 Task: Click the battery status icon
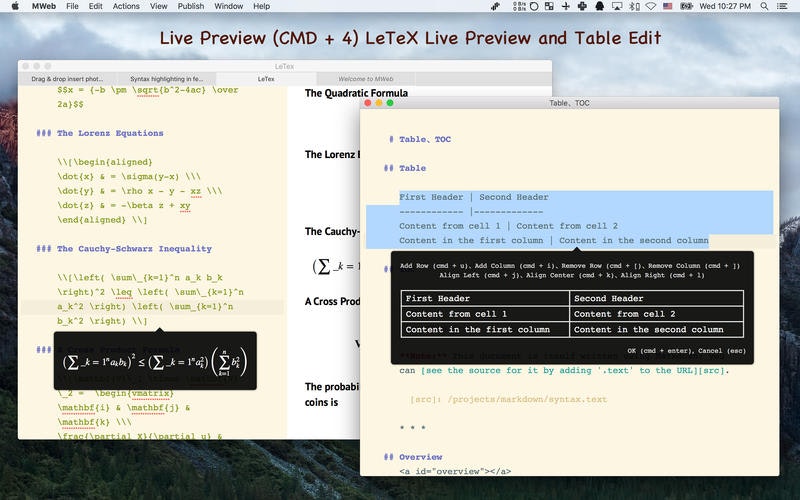(x=686, y=6)
